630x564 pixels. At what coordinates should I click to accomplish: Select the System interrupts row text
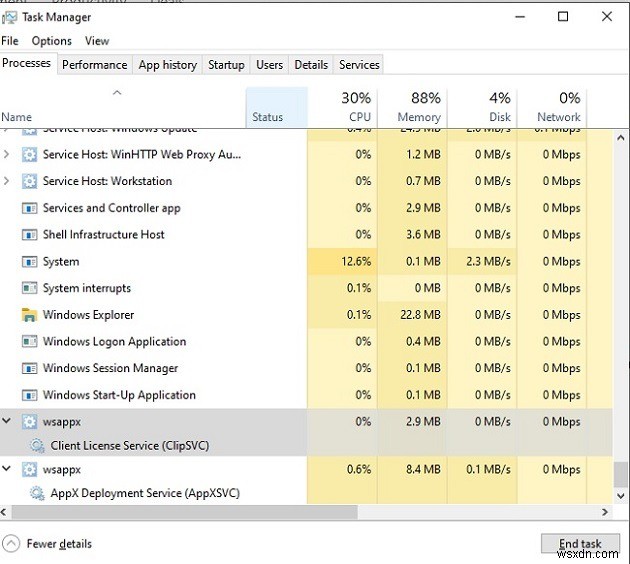[87, 288]
